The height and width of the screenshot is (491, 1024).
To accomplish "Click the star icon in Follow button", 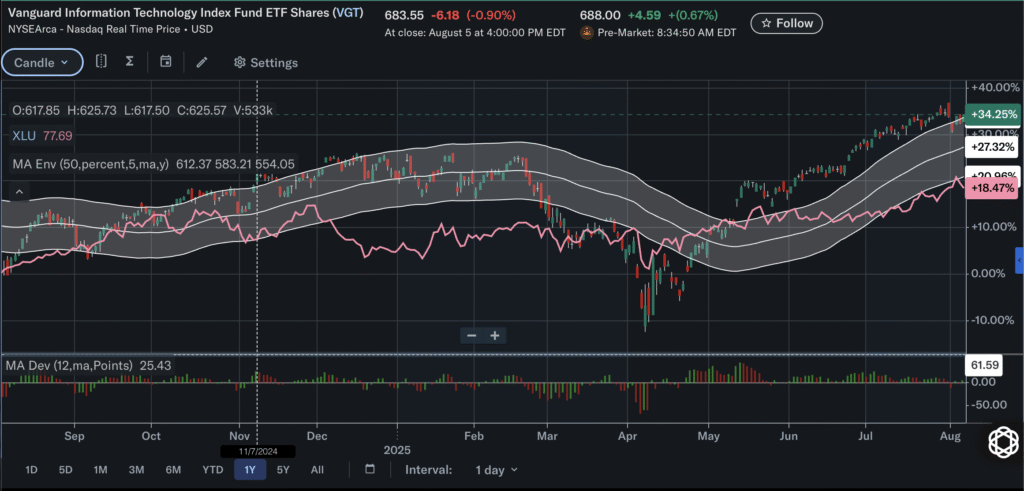I will point(766,24).
